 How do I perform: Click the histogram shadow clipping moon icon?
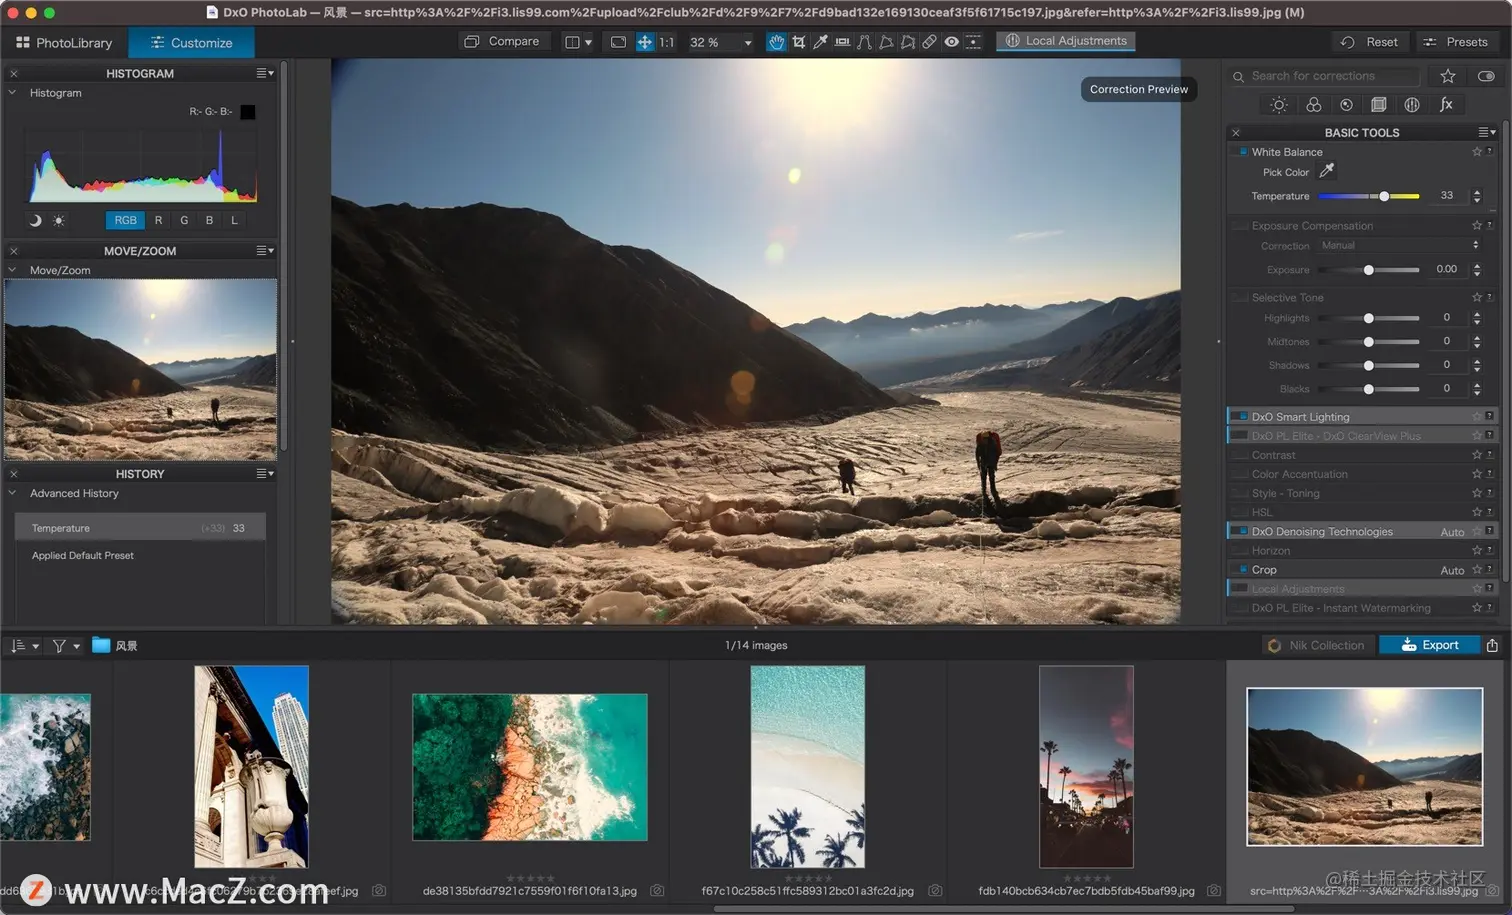(x=35, y=220)
